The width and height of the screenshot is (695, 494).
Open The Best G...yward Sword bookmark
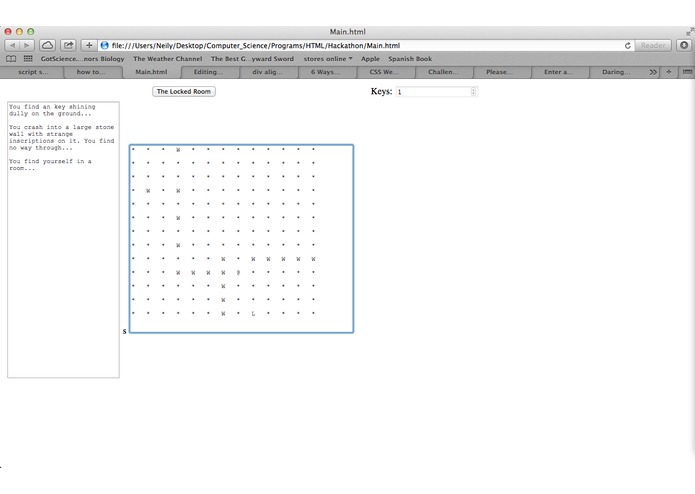coord(252,58)
